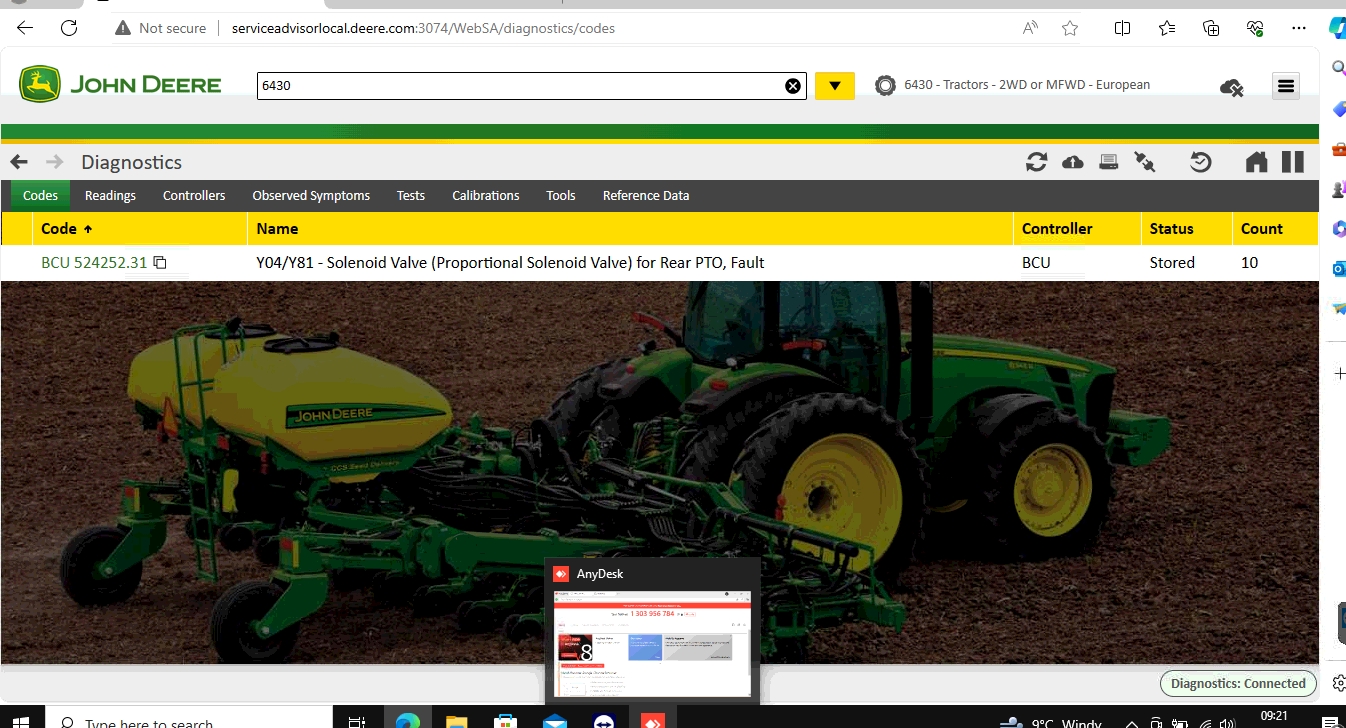Click the John Deere logo
The width and height of the screenshot is (1346, 728).
coord(118,84)
